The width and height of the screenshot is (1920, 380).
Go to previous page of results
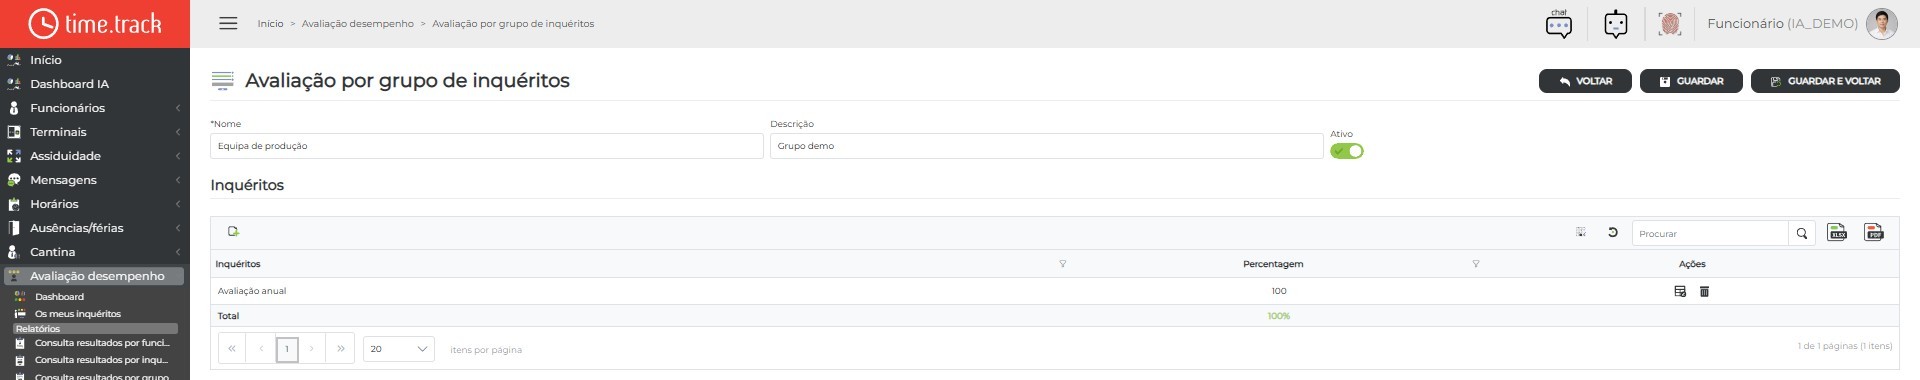pos(261,348)
